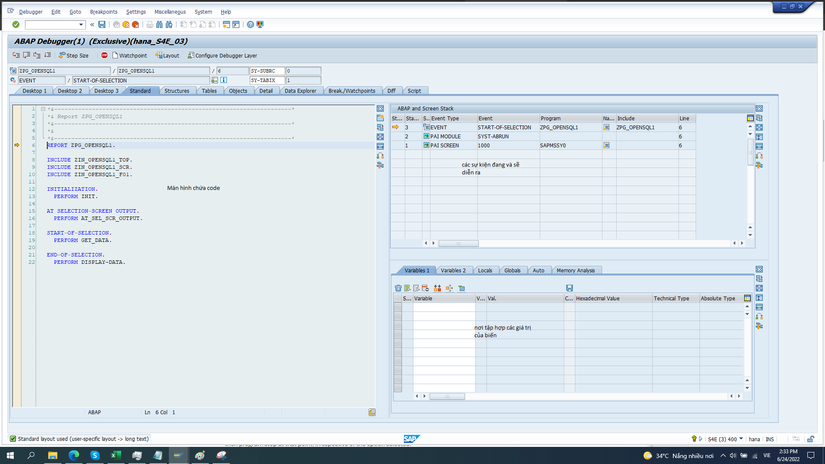Open the Breakpoints menu
825x464 pixels.
pyautogui.click(x=105, y=11)
